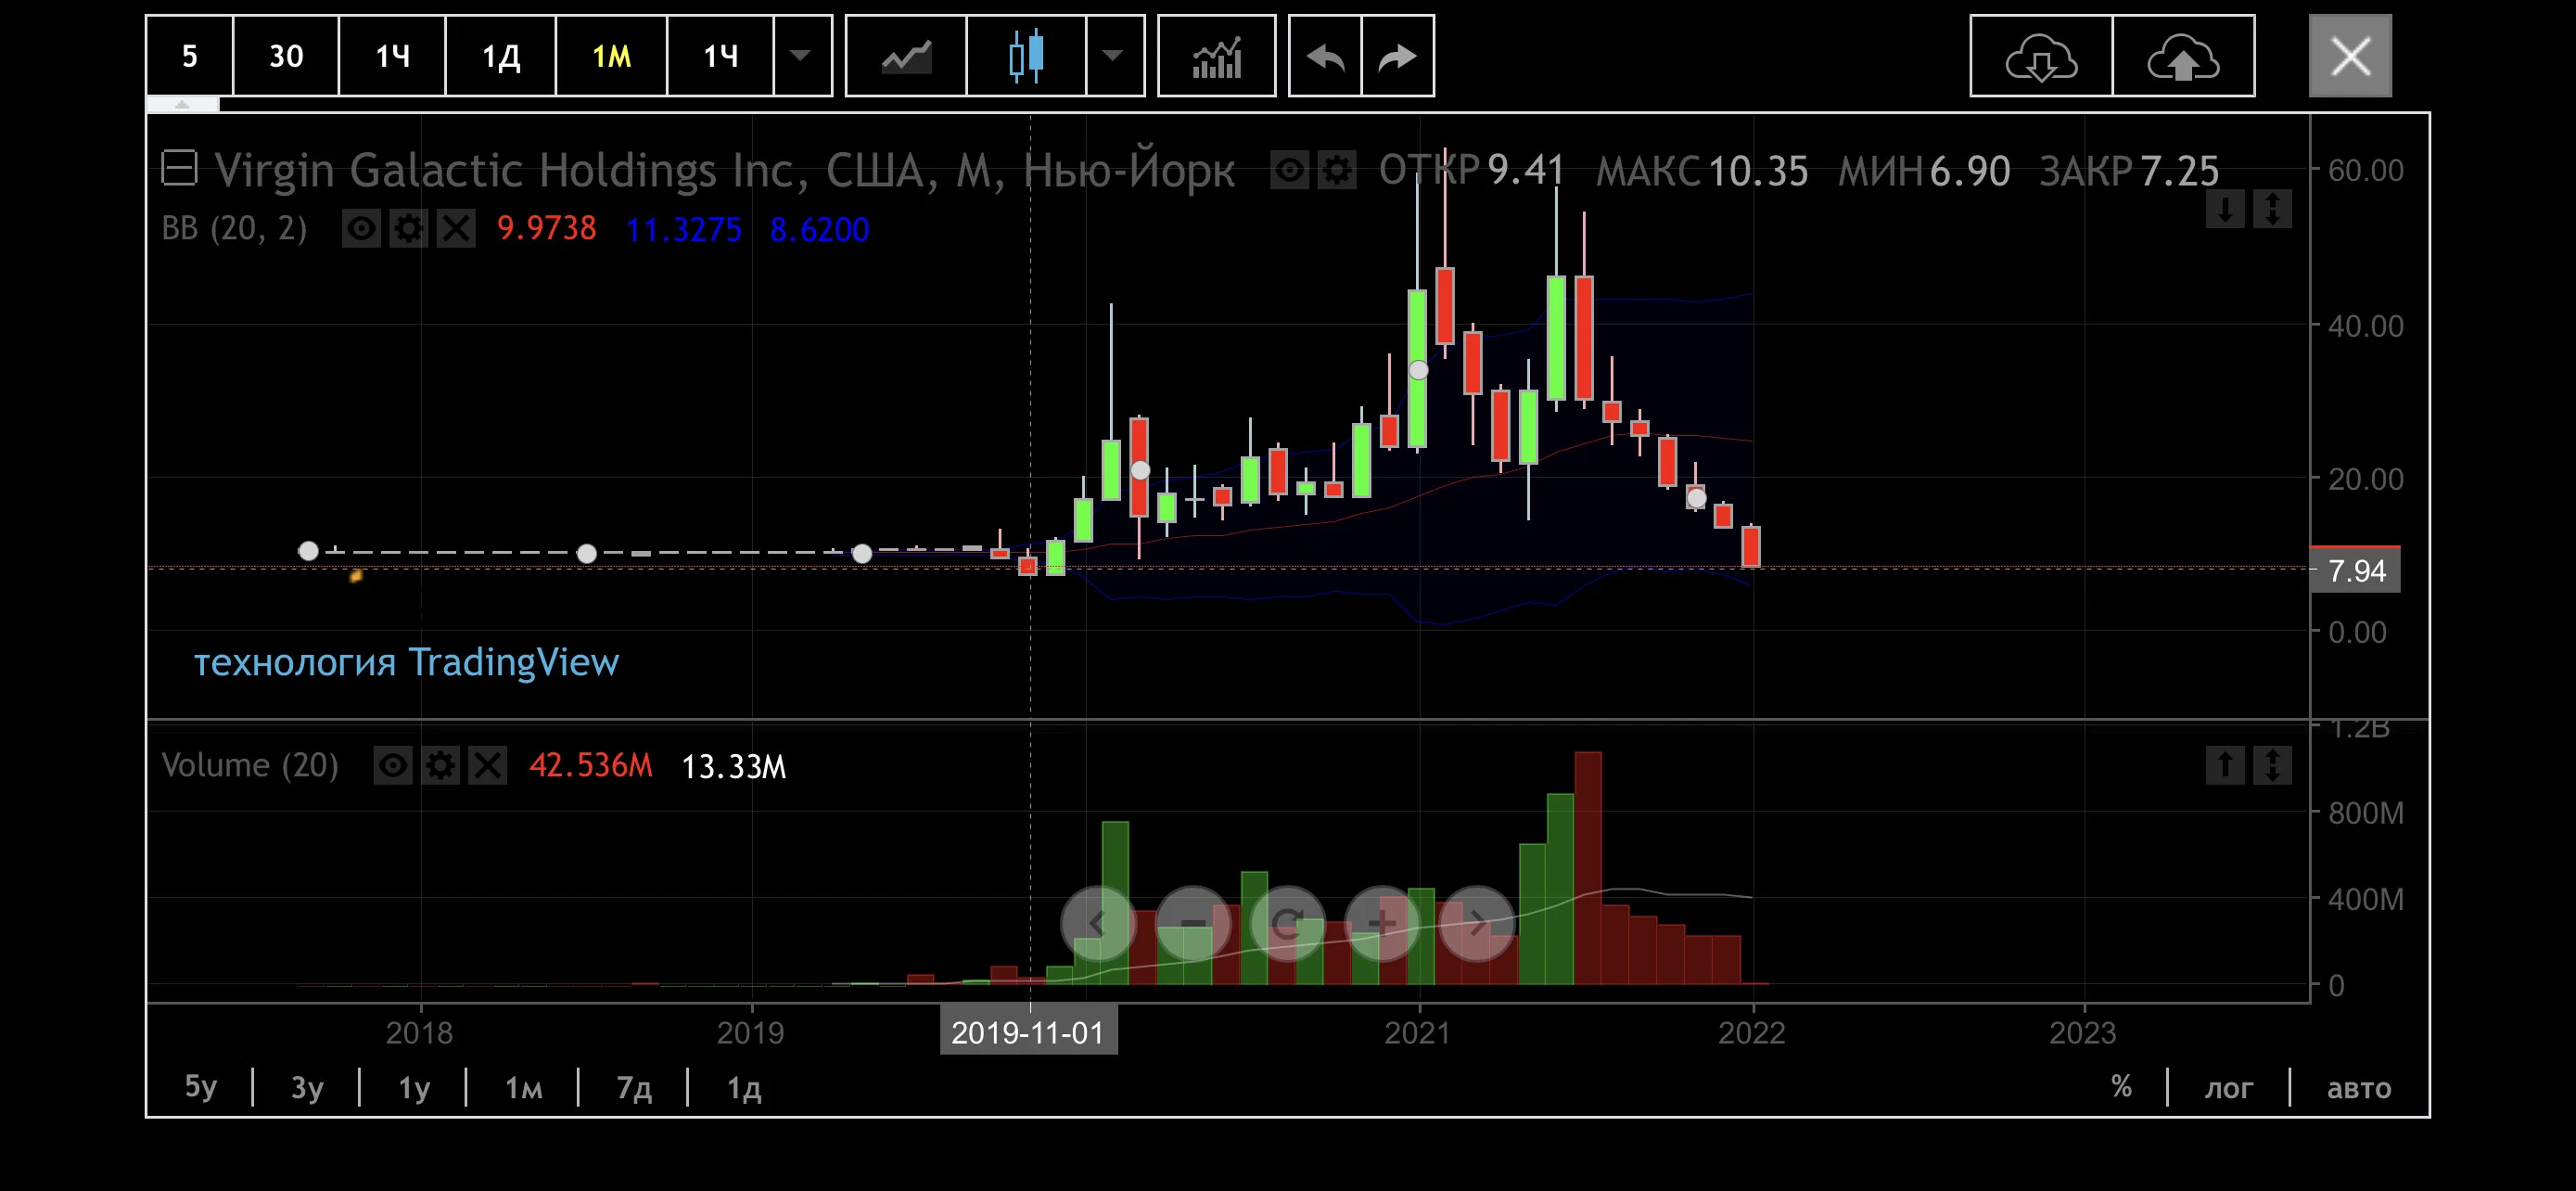This screenshot has width=2576, height=1191.
Task: Open Volume (20) indicator settings
Action: coord(440,766)
